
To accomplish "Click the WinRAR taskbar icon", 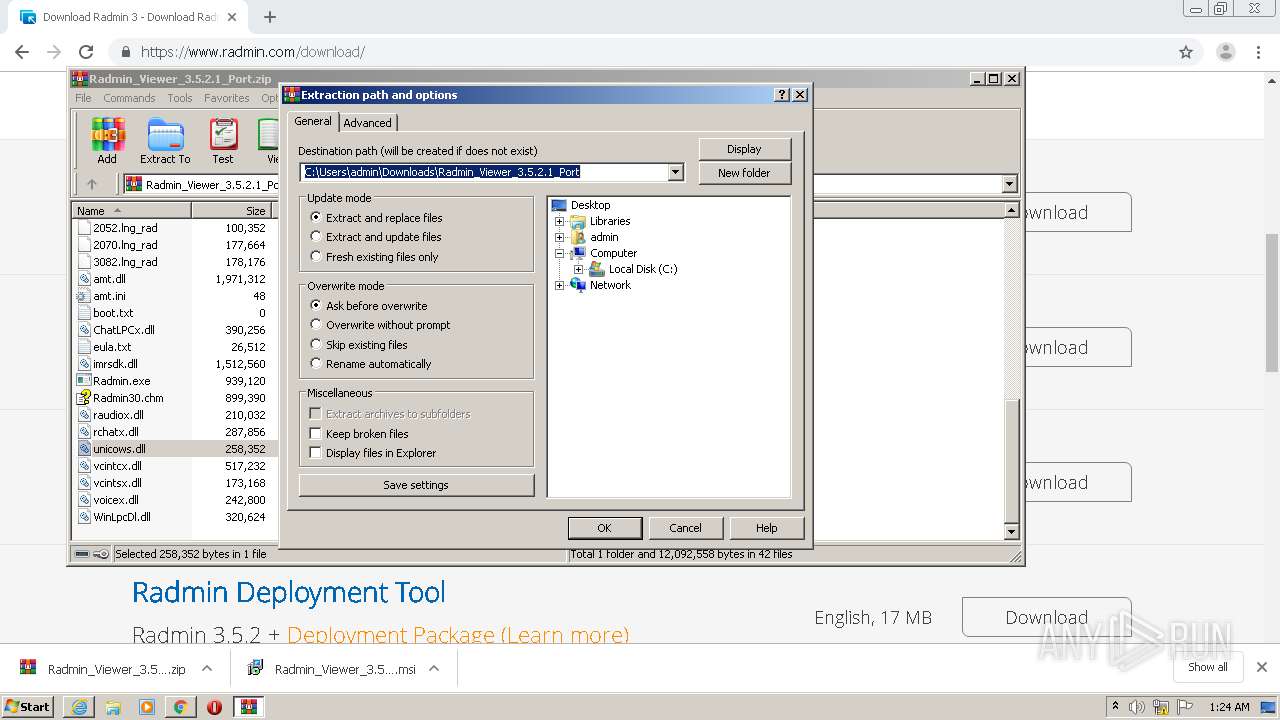I will click(x=249, y=707).
